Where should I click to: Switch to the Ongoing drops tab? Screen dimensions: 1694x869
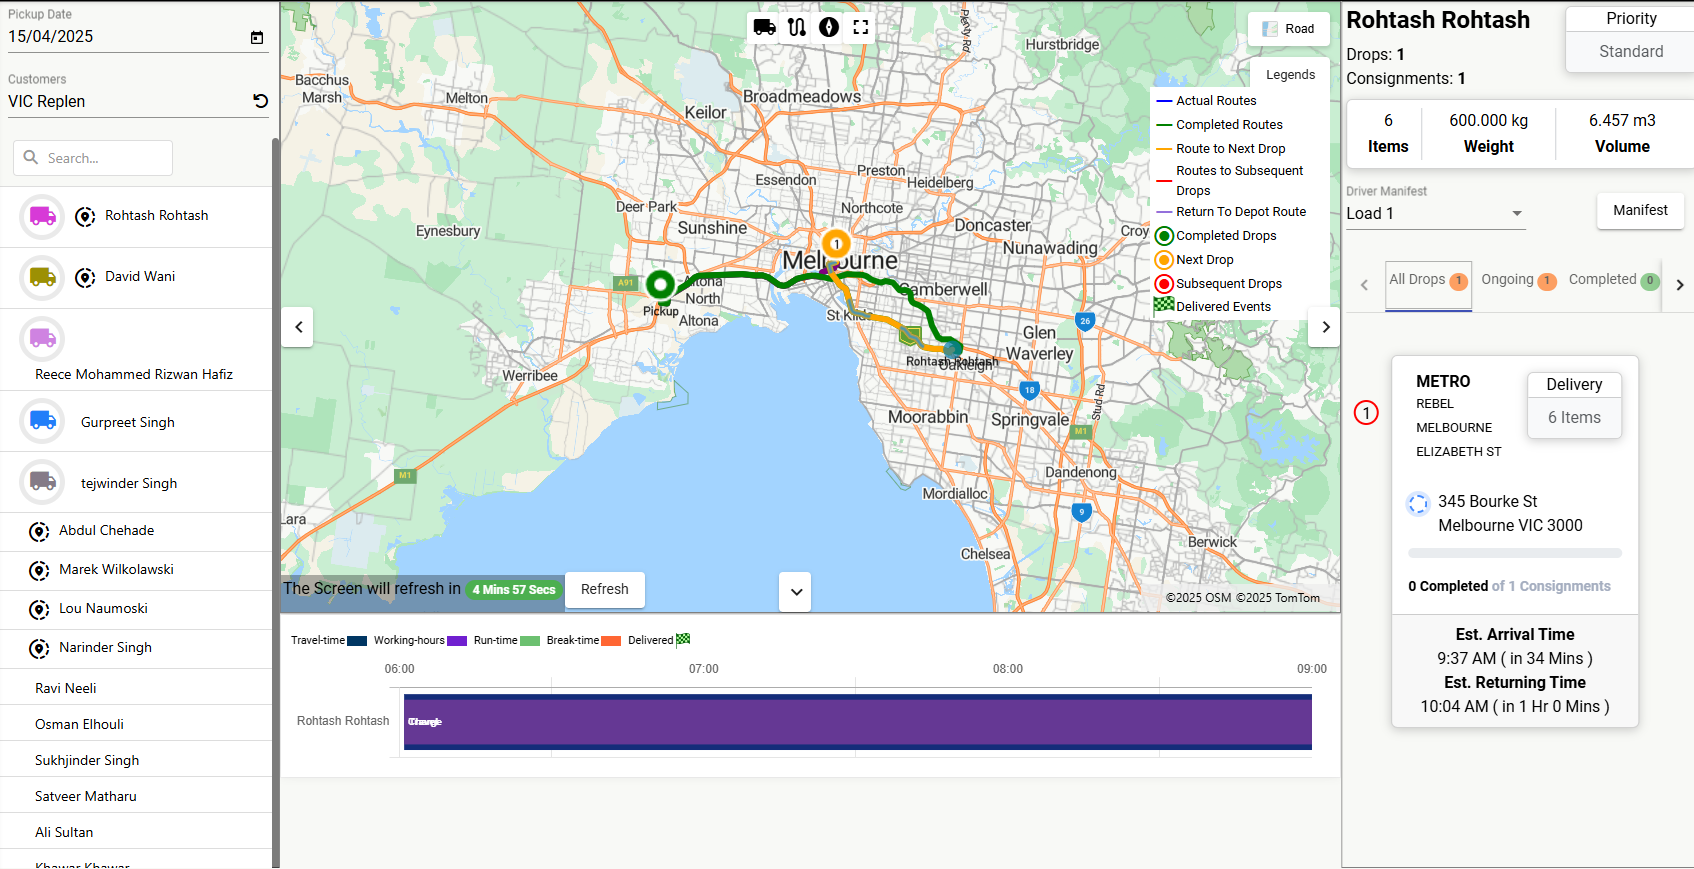pyautogui.click(x=1517, y=280)
